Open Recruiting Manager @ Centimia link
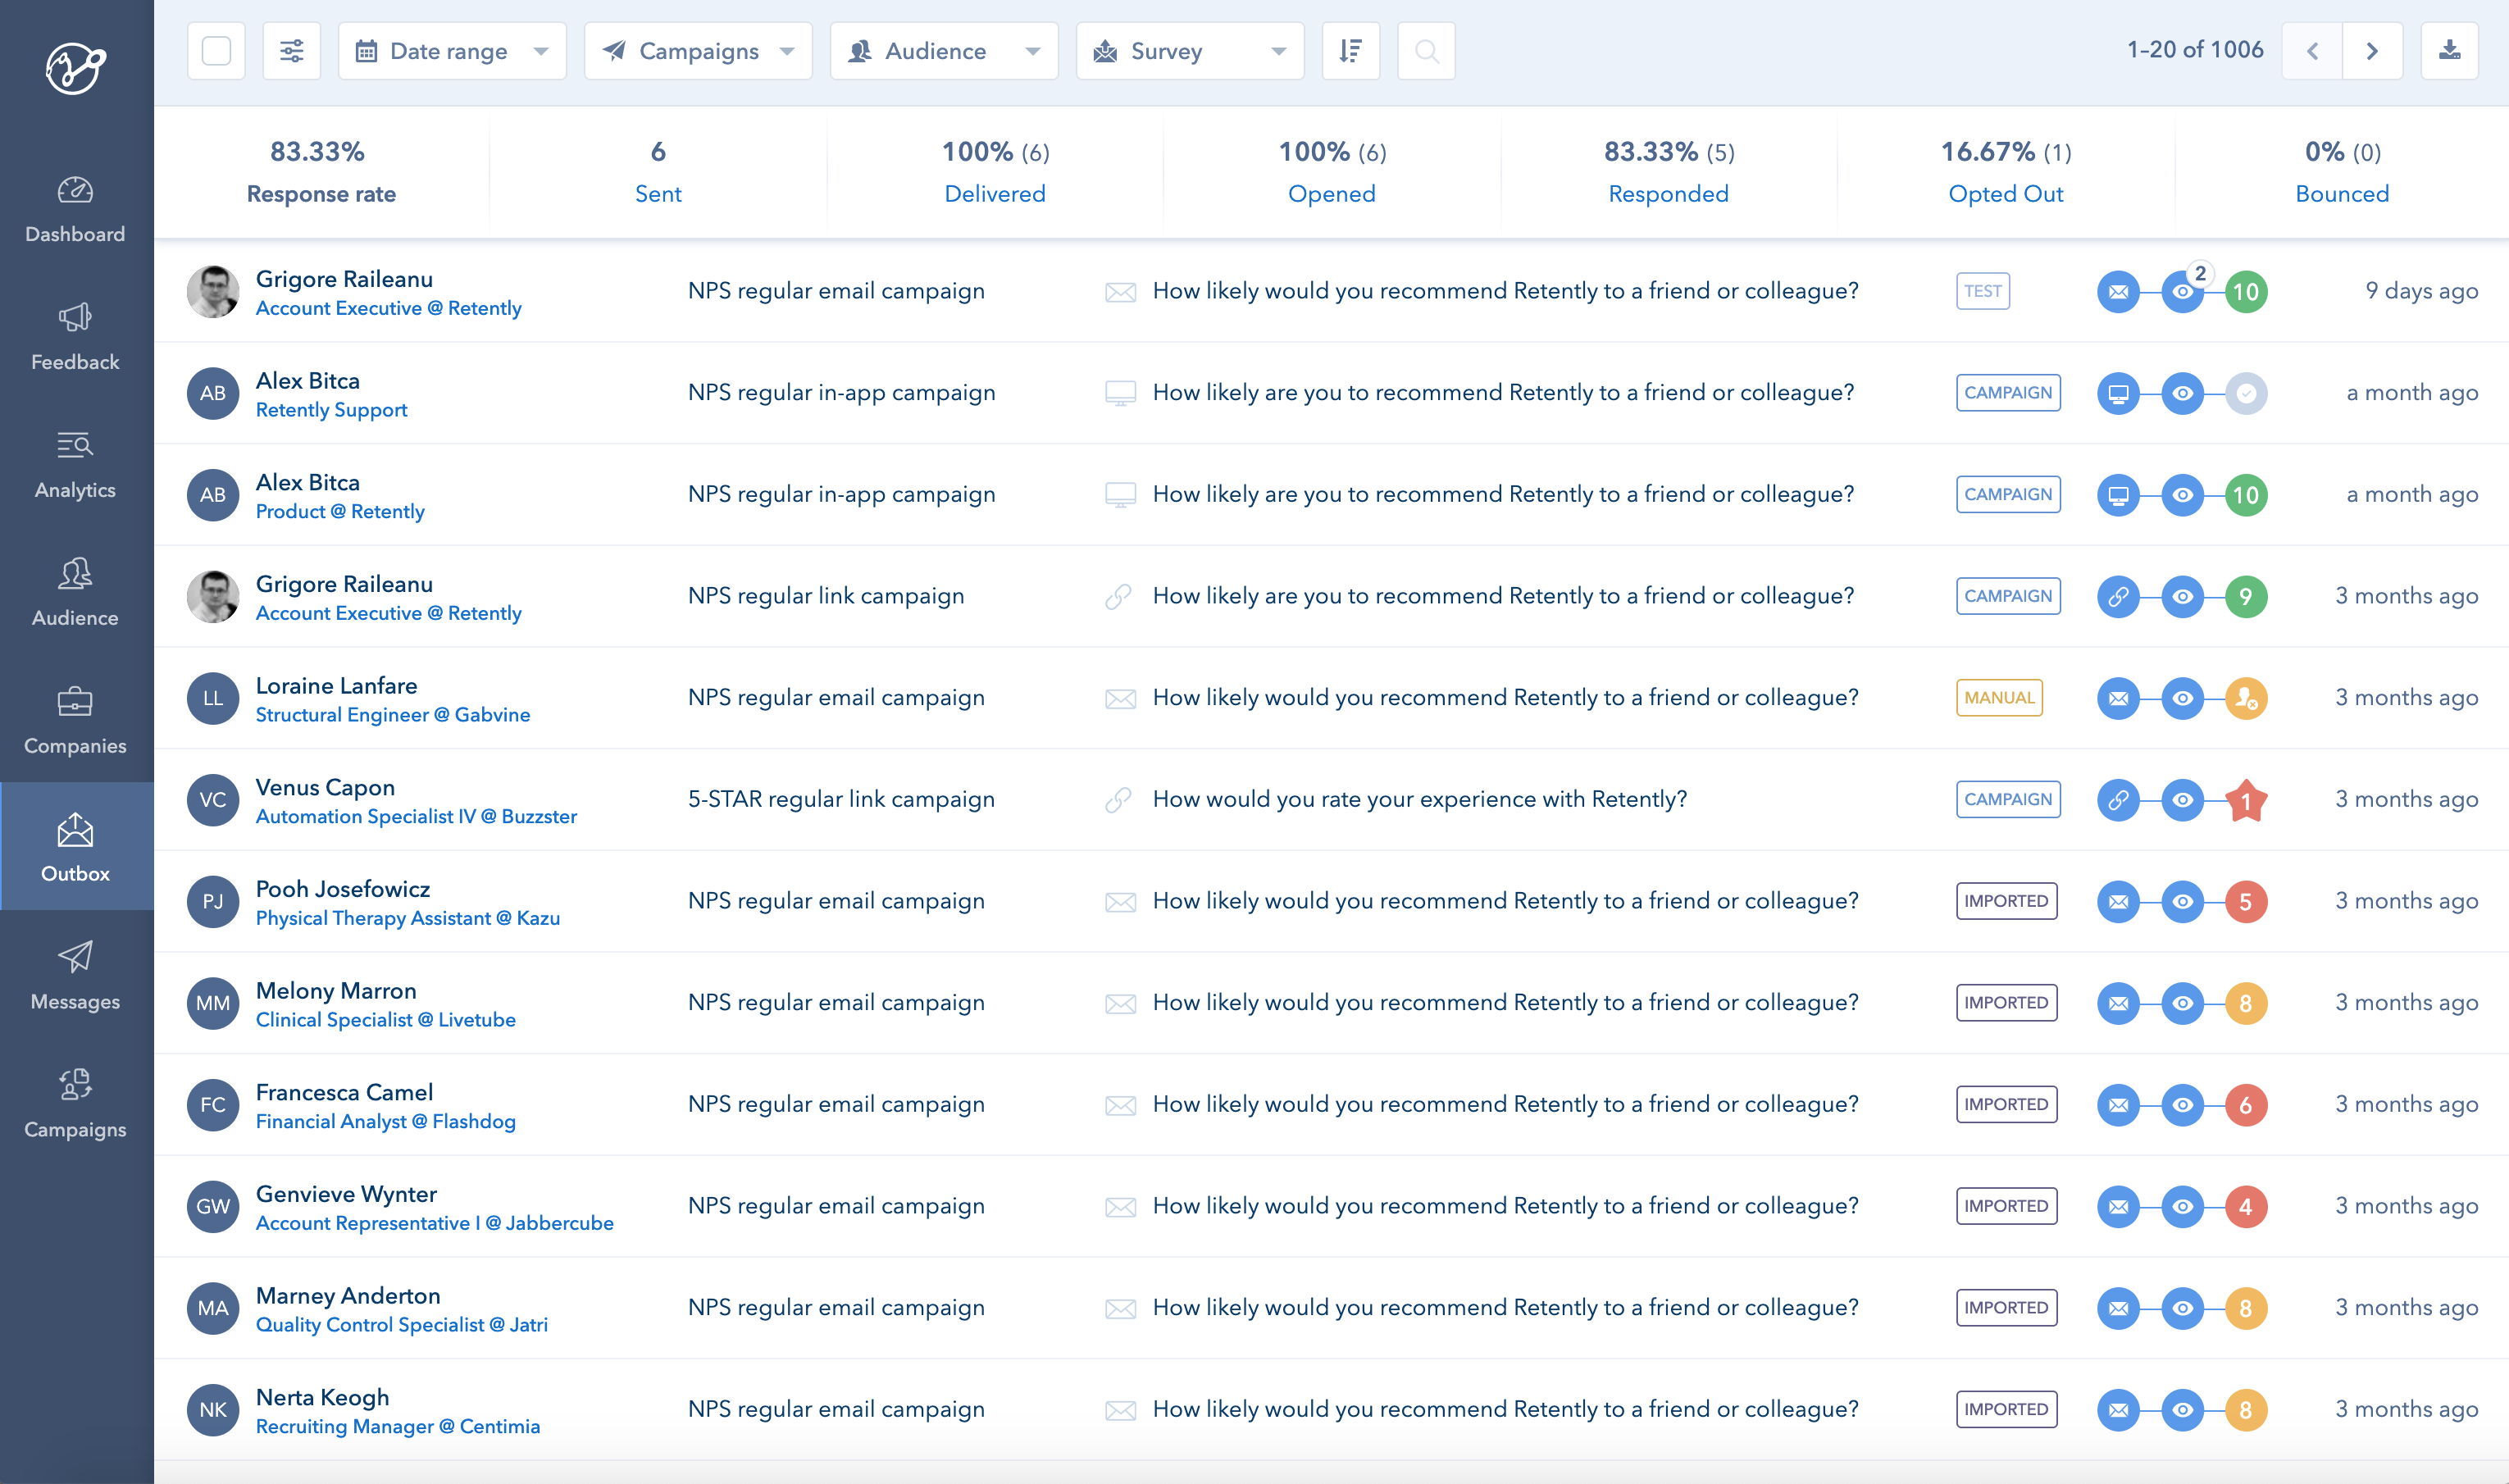This screenshot has height=1484, width=2509. pos(398,1426)
